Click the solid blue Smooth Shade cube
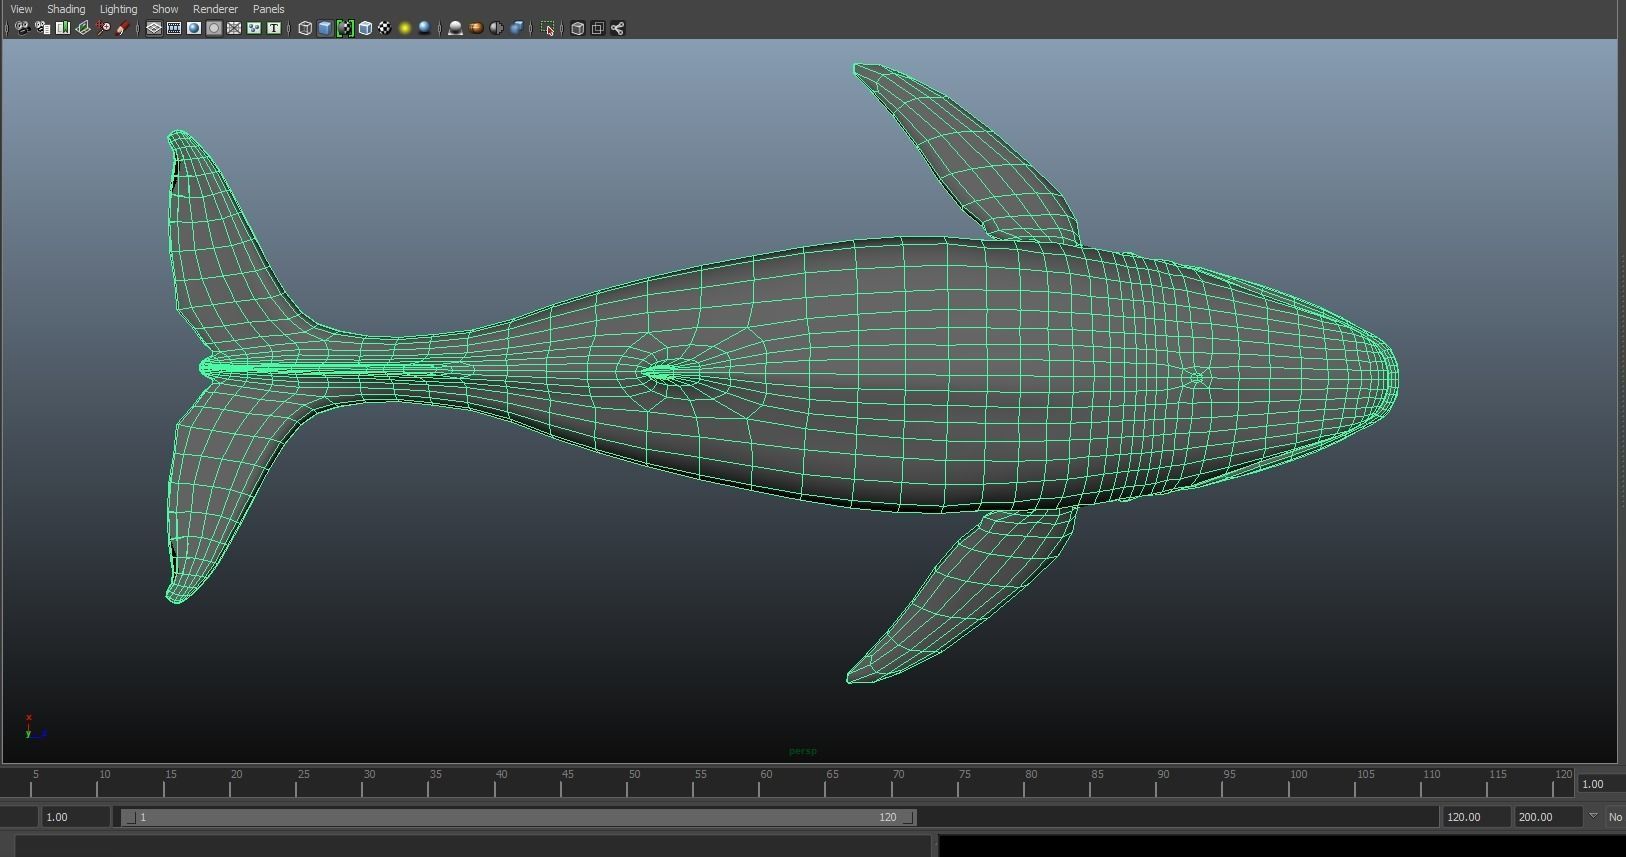Screen dimensions: 1626x857 point(325,28)
